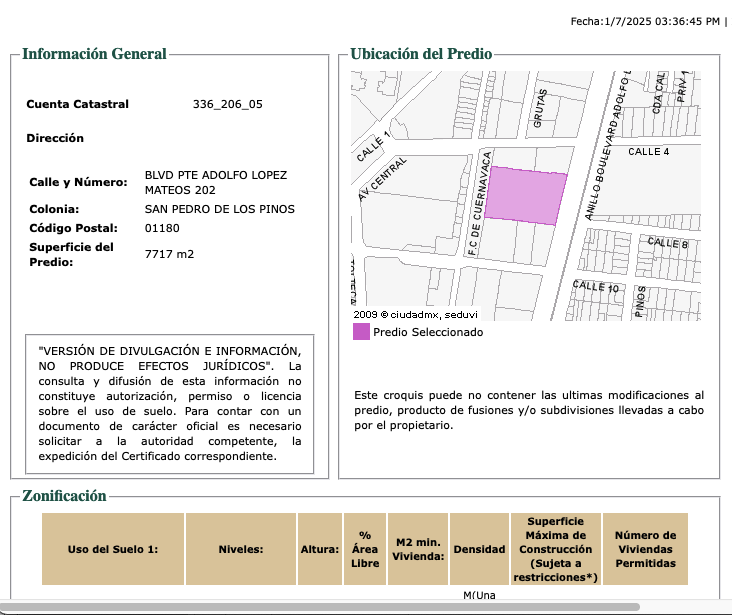
Task: Click colonia value SAN PEDRO DE LOS PINOS
Action: [x=219, y=209]
